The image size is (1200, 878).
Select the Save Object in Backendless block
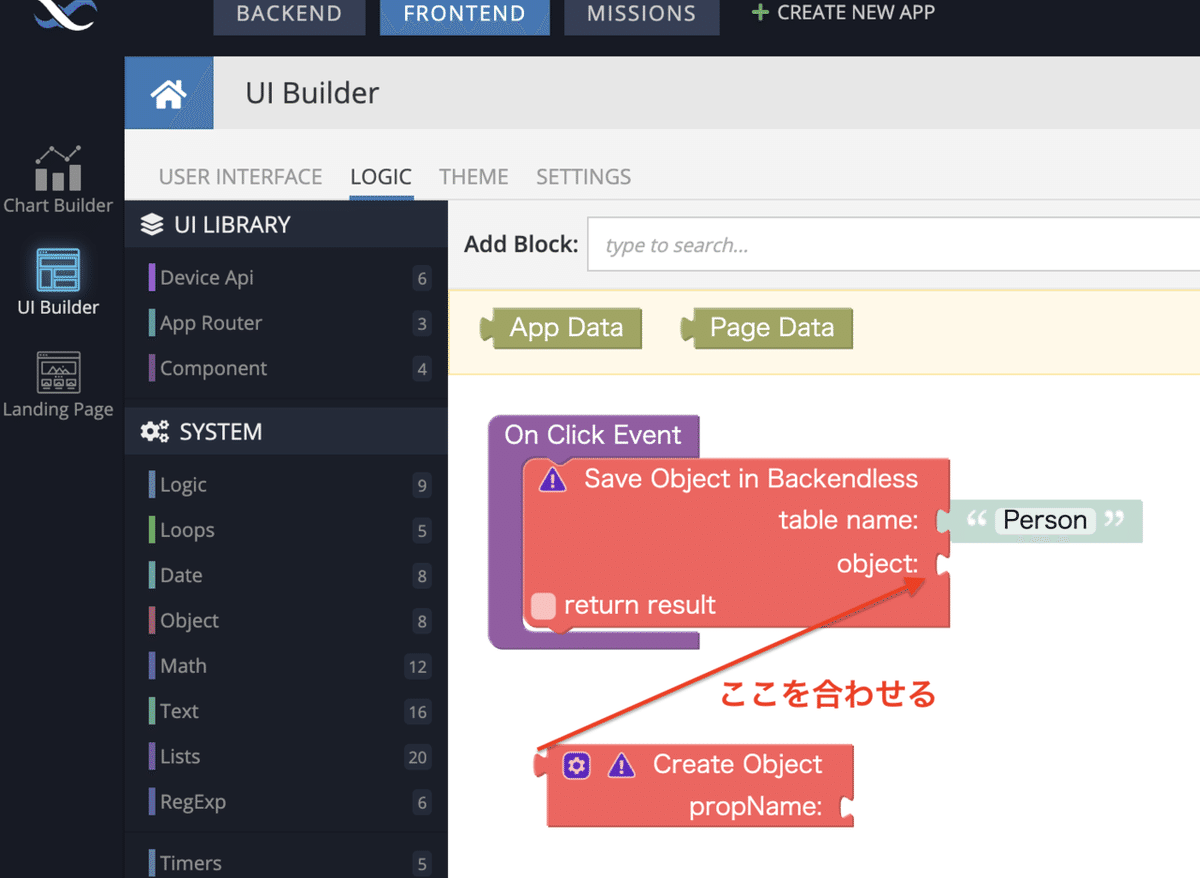click(x=737, y=543)
